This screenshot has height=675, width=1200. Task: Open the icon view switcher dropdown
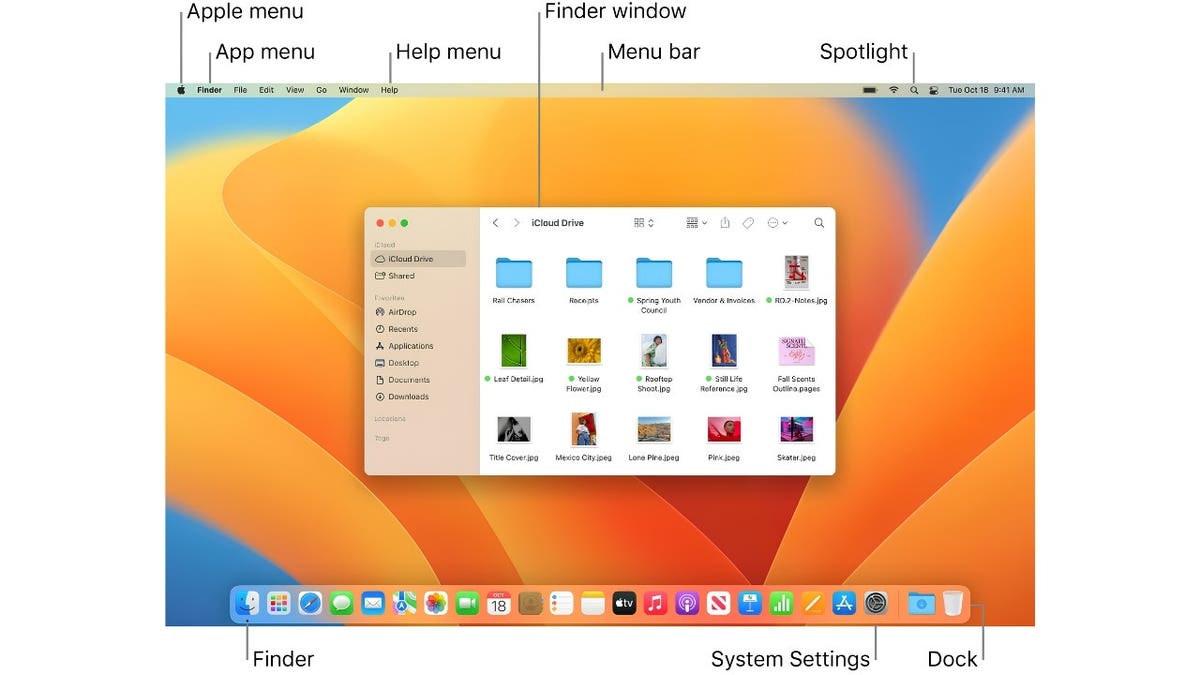click(644, 223)
